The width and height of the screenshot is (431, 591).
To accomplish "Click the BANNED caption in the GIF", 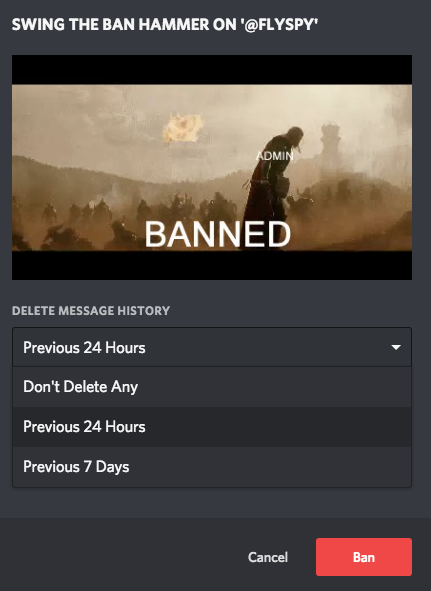I will pos(218,234).
